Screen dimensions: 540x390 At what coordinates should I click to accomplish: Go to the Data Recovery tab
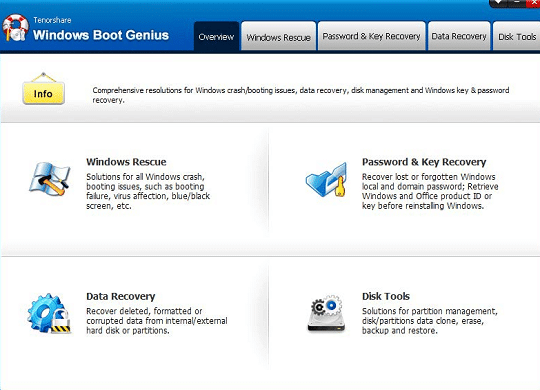pyautogui.click(x=459, y=36)
